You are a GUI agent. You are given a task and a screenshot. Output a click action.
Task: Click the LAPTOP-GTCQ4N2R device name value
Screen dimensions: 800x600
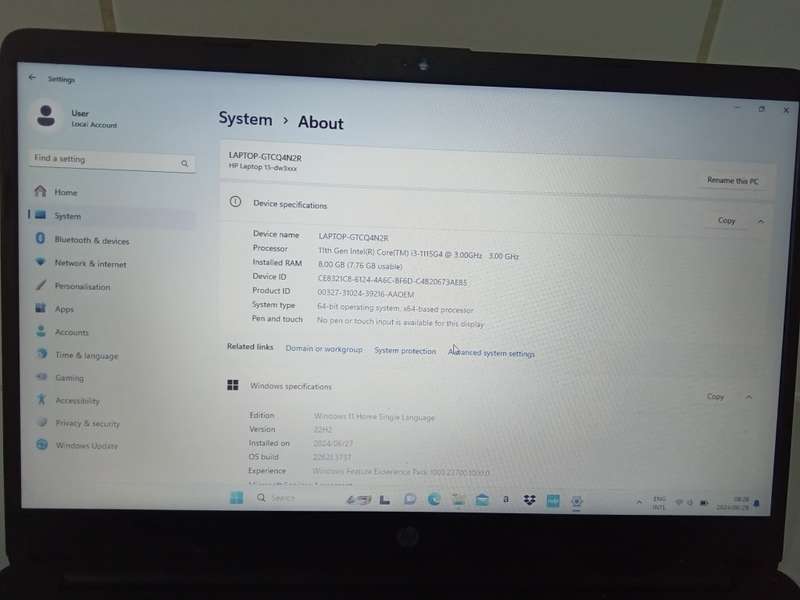tap(353, 237)
